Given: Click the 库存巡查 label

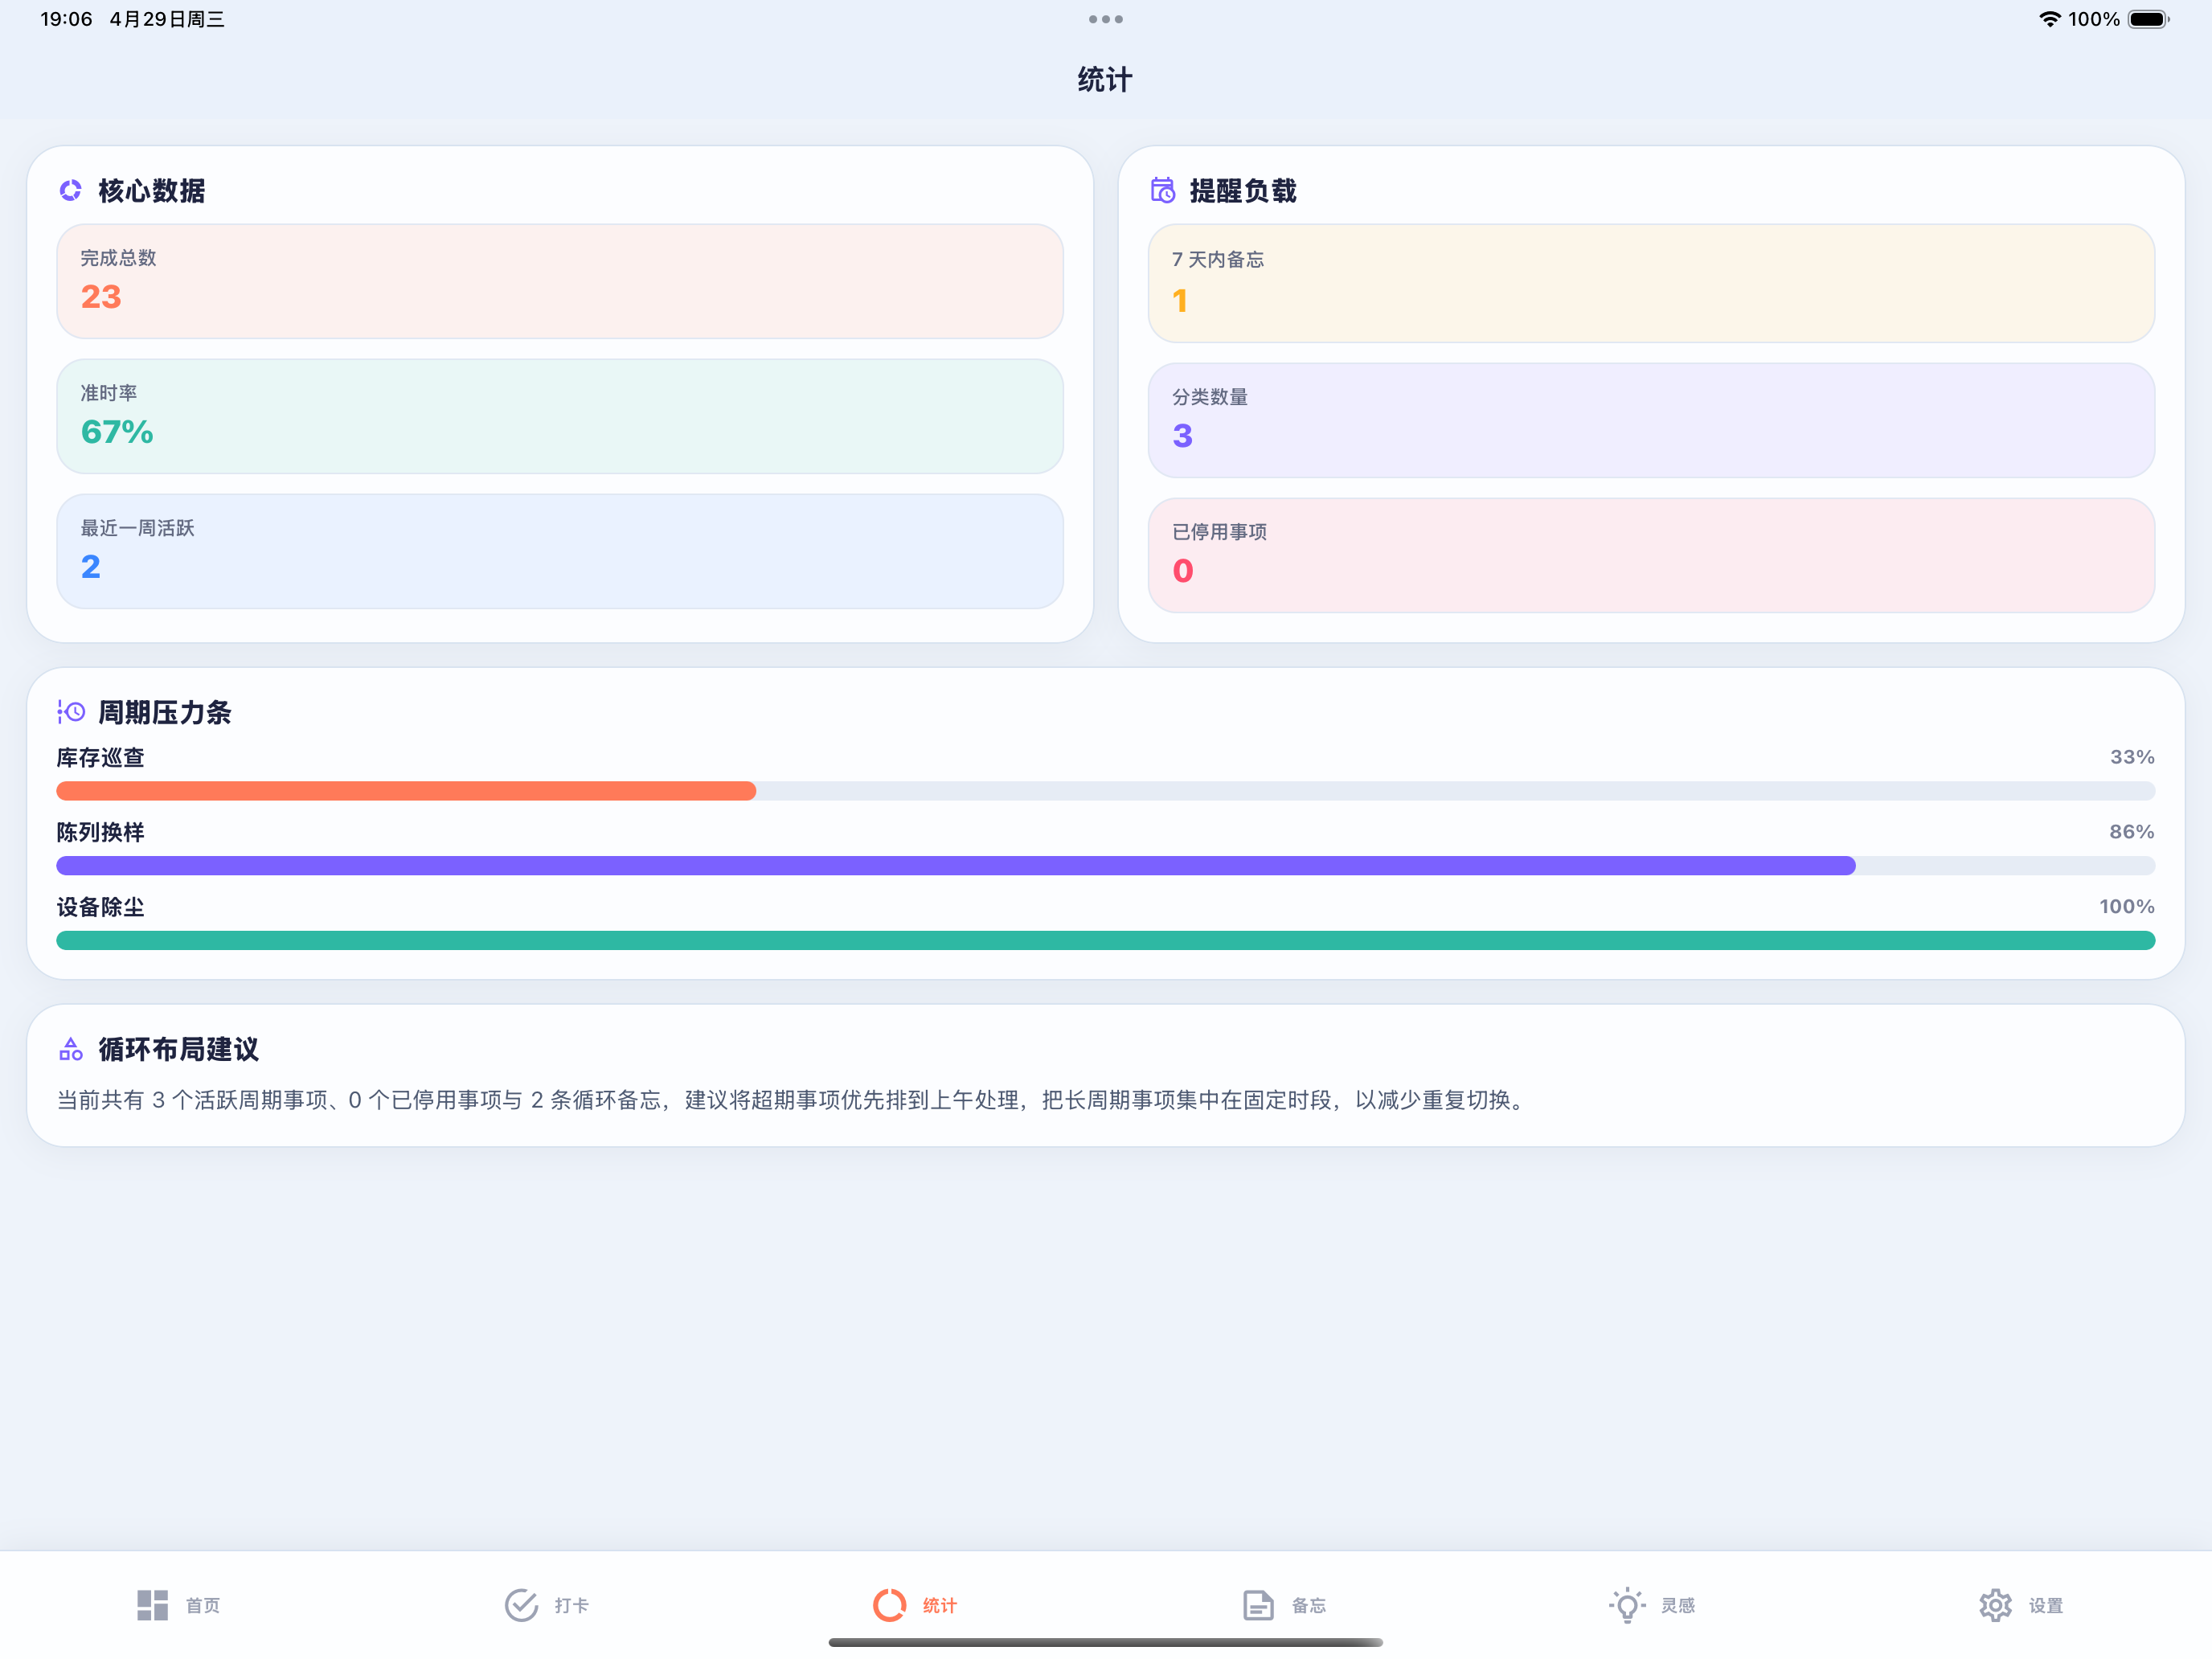Looking at the screenshot, I should coord(100,757).
